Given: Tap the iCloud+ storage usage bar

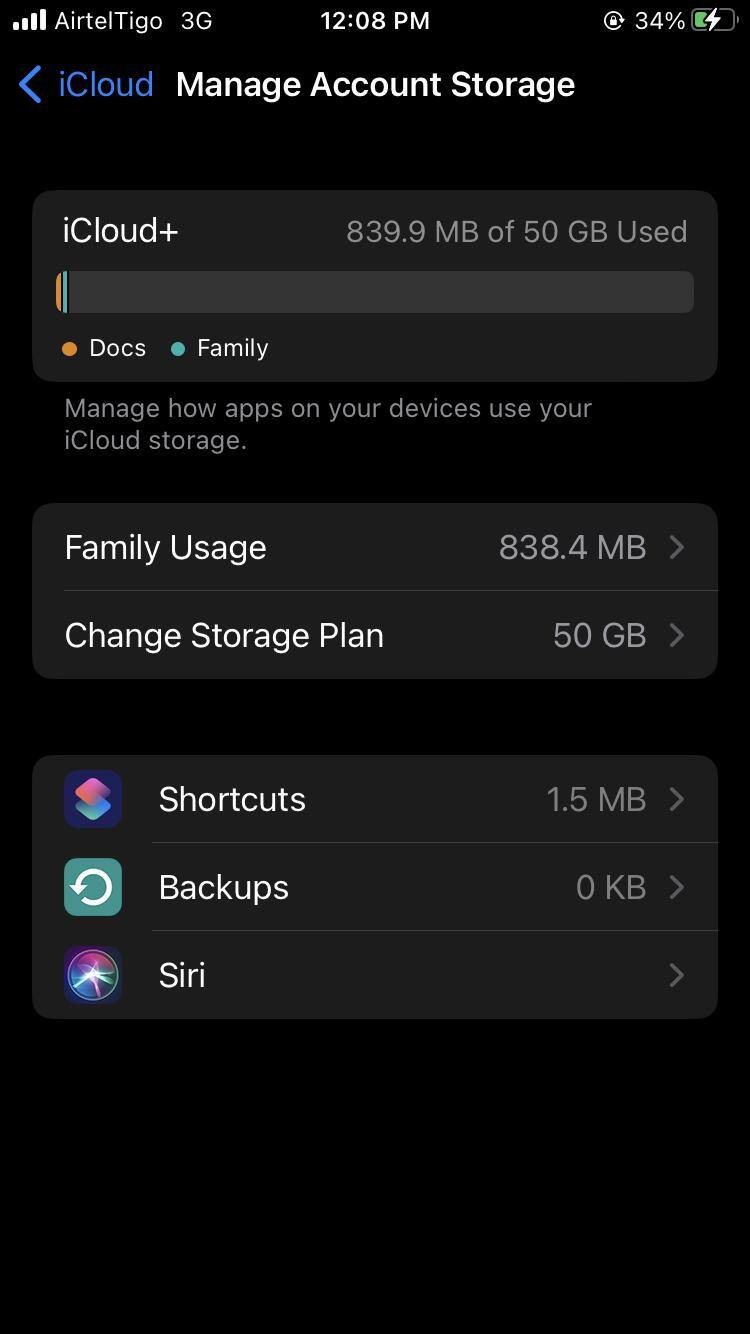Looking at the screenshot, I should [x=375, y=292].
